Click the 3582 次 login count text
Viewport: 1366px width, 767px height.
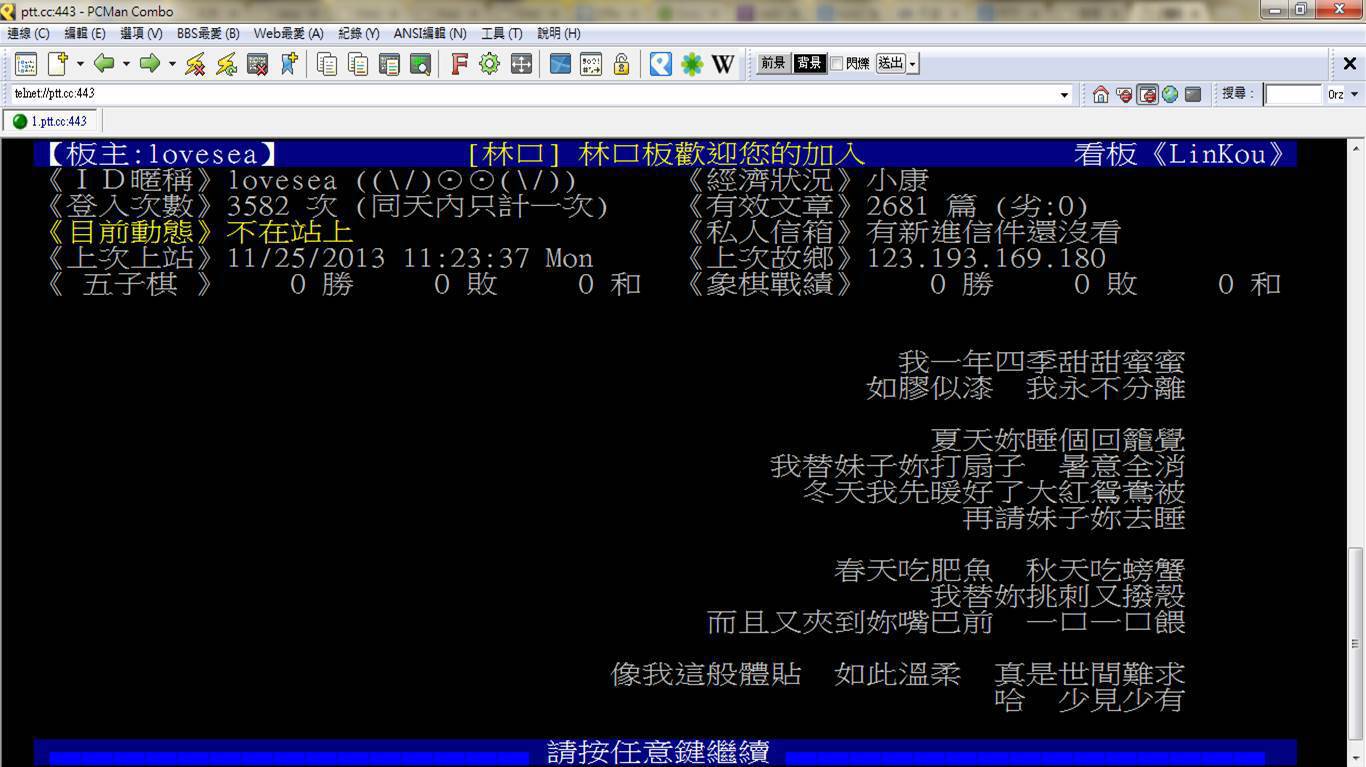(283, 206)
